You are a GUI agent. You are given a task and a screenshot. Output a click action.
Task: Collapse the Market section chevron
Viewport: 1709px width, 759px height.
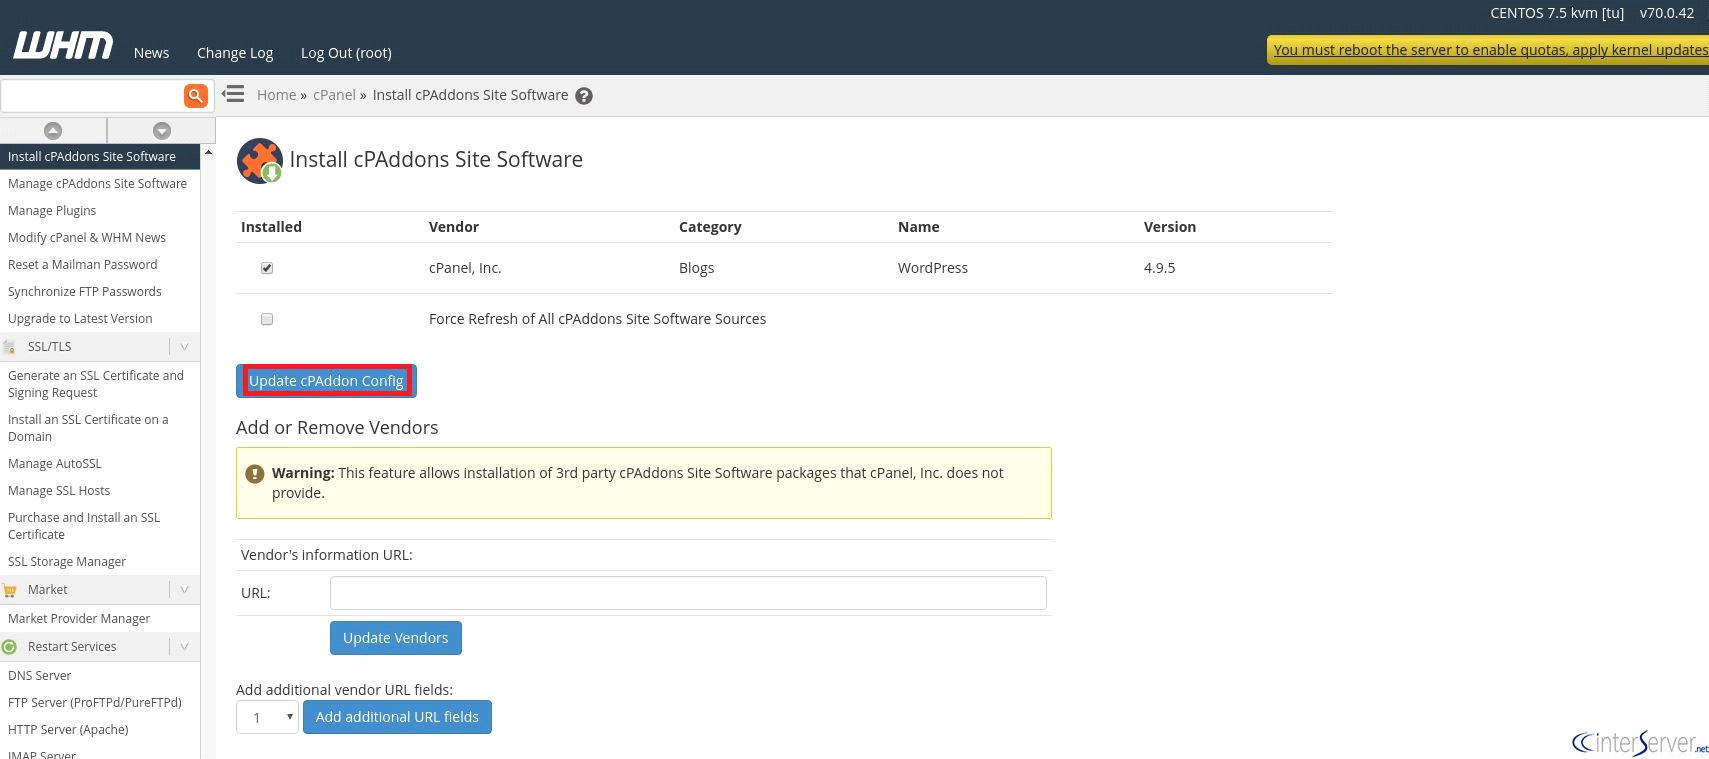(184, 590)
